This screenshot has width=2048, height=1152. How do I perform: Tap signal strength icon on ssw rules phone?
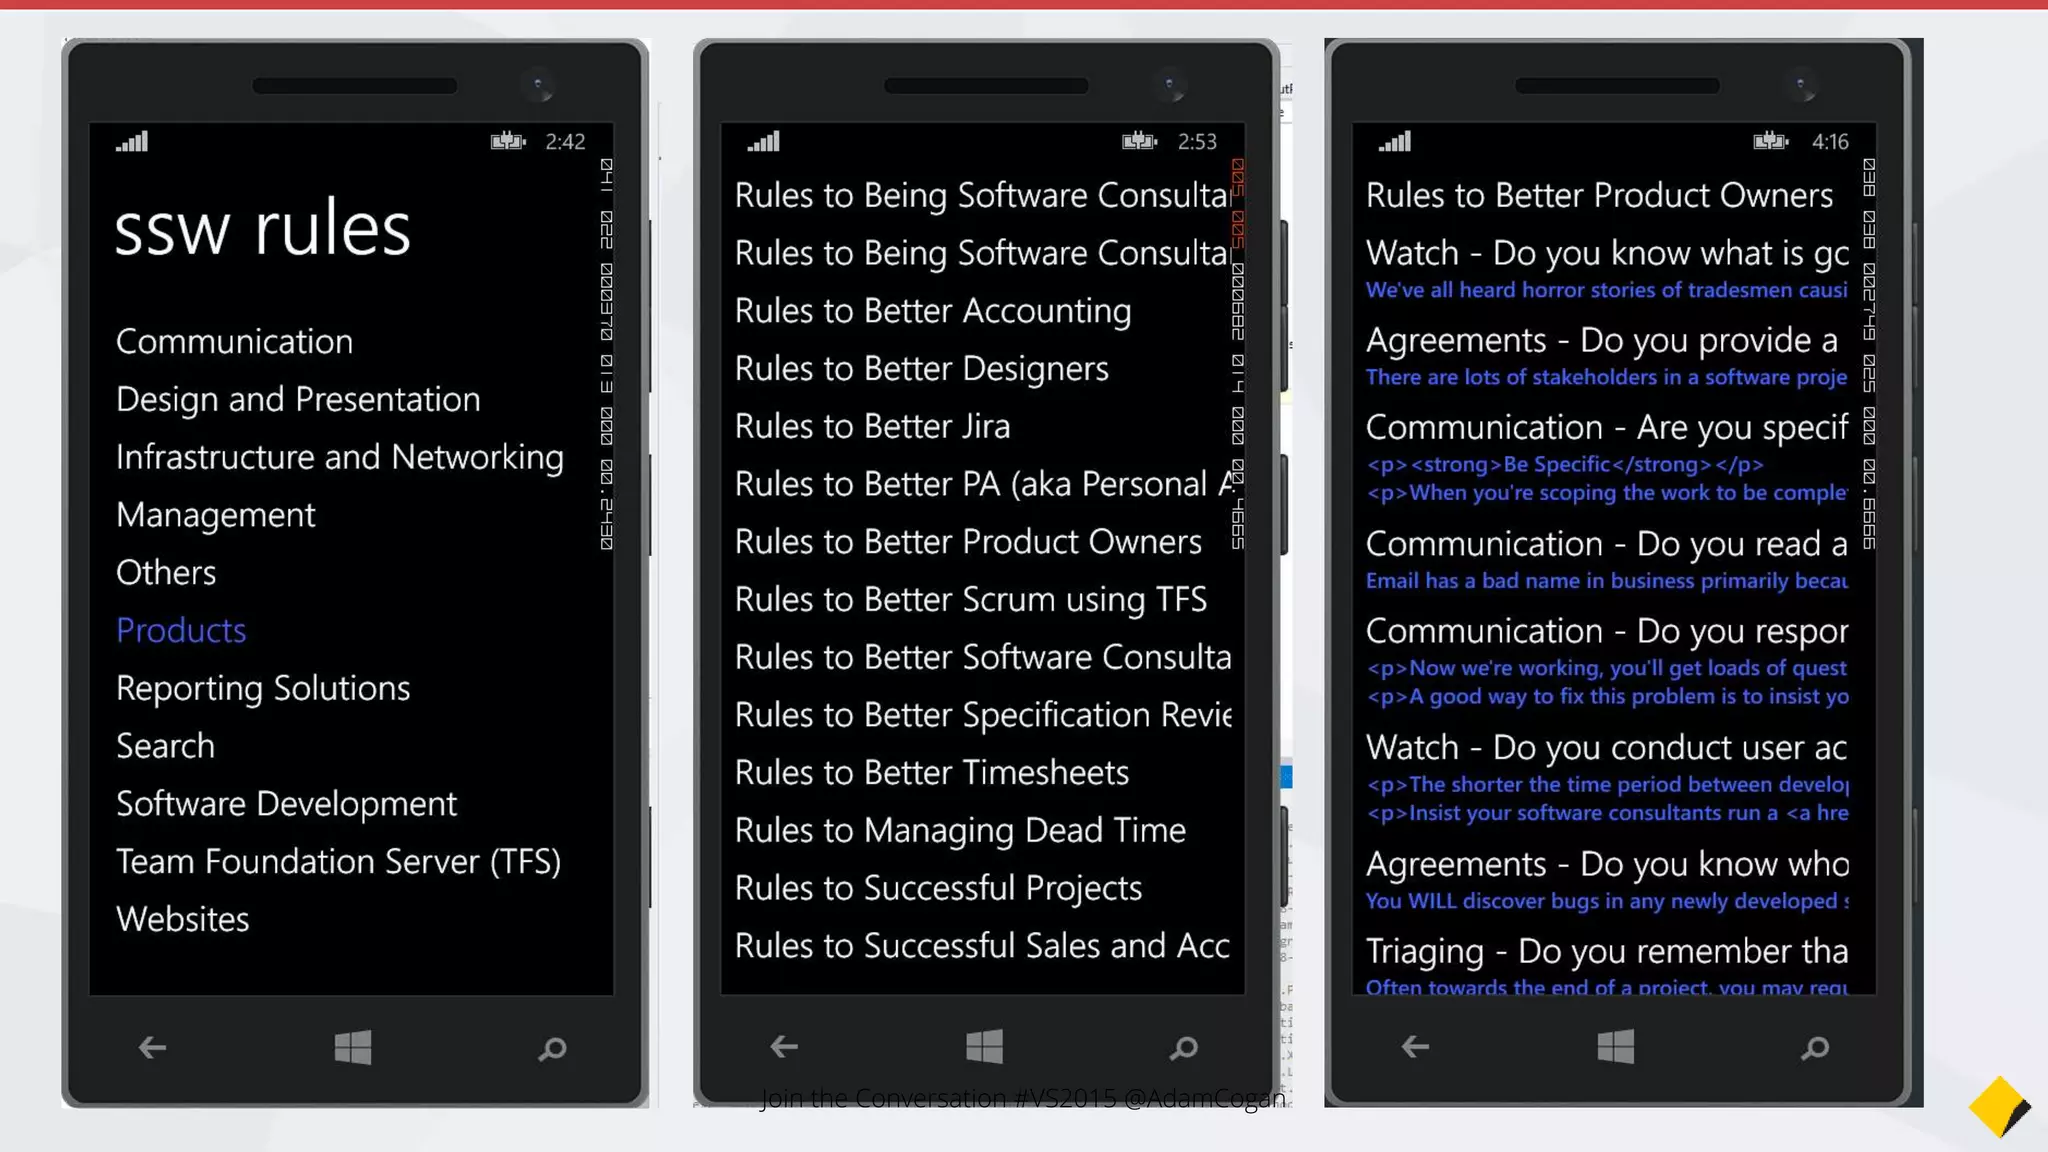(132, 141)
